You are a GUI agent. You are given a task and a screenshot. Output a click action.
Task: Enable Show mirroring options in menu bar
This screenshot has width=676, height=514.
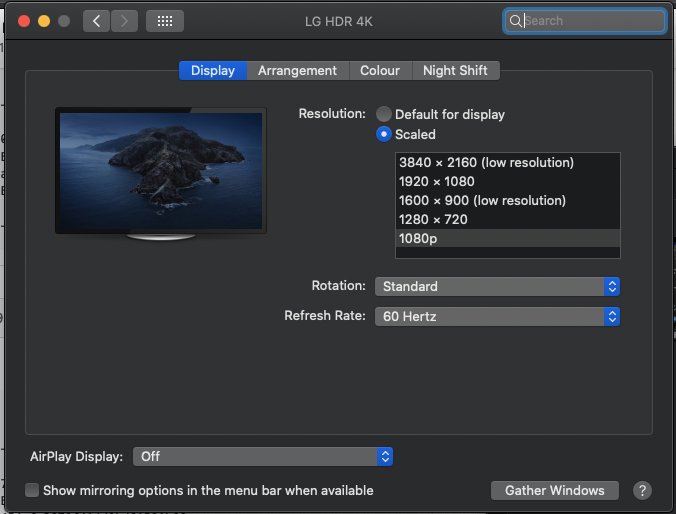32,490
